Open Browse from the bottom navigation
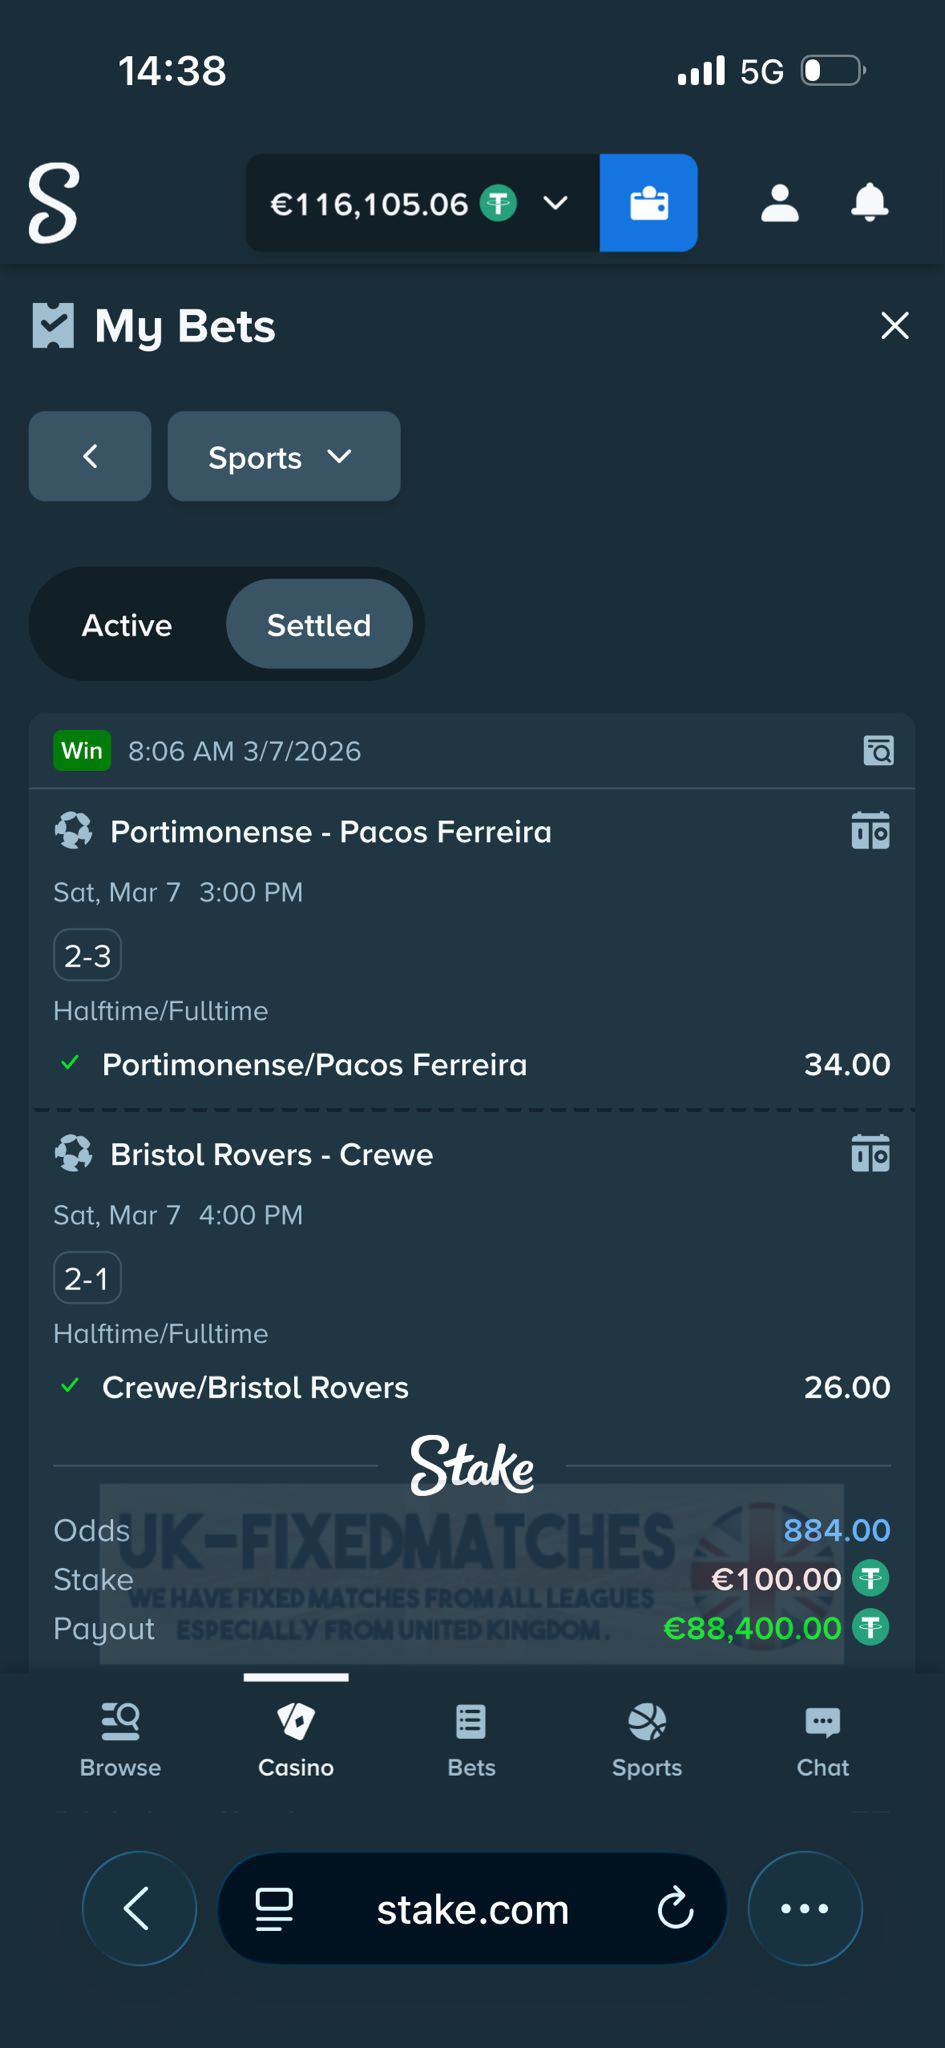 tap(119, 1740)
